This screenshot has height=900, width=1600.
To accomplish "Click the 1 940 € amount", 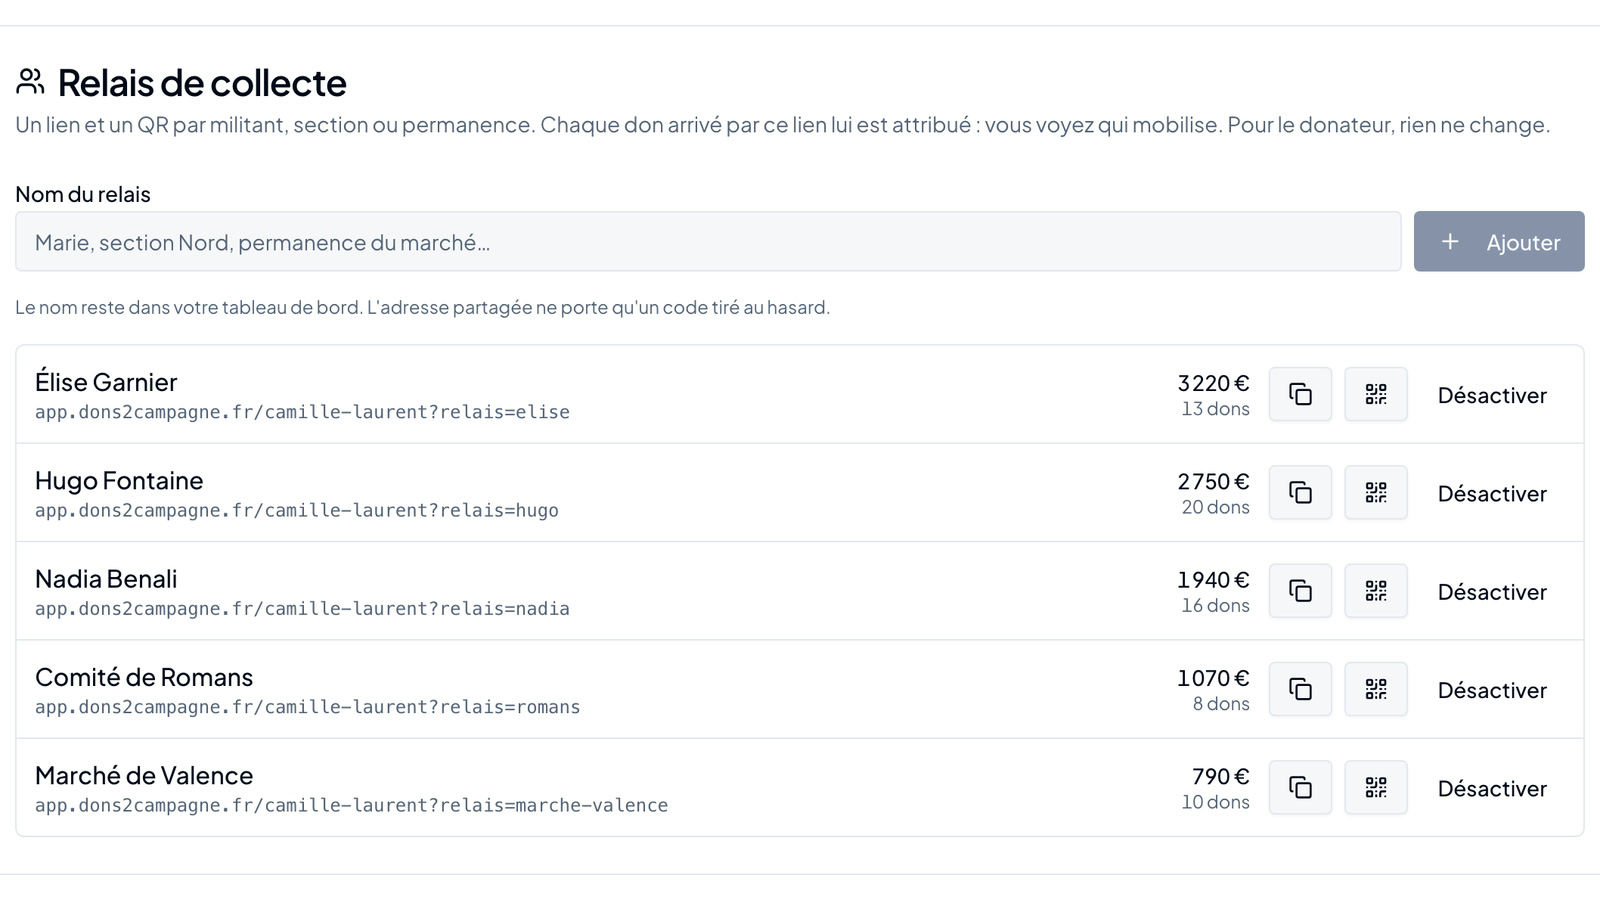I will (1213, 580).
